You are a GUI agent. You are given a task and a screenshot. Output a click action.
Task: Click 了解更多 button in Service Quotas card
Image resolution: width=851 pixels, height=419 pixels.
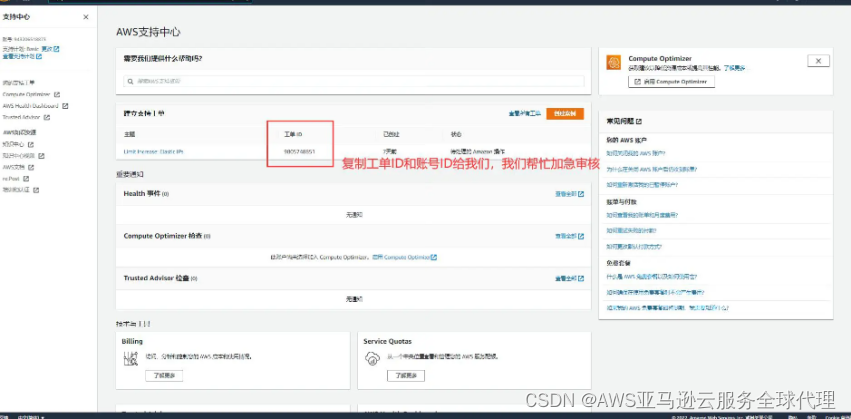(405, 376)
